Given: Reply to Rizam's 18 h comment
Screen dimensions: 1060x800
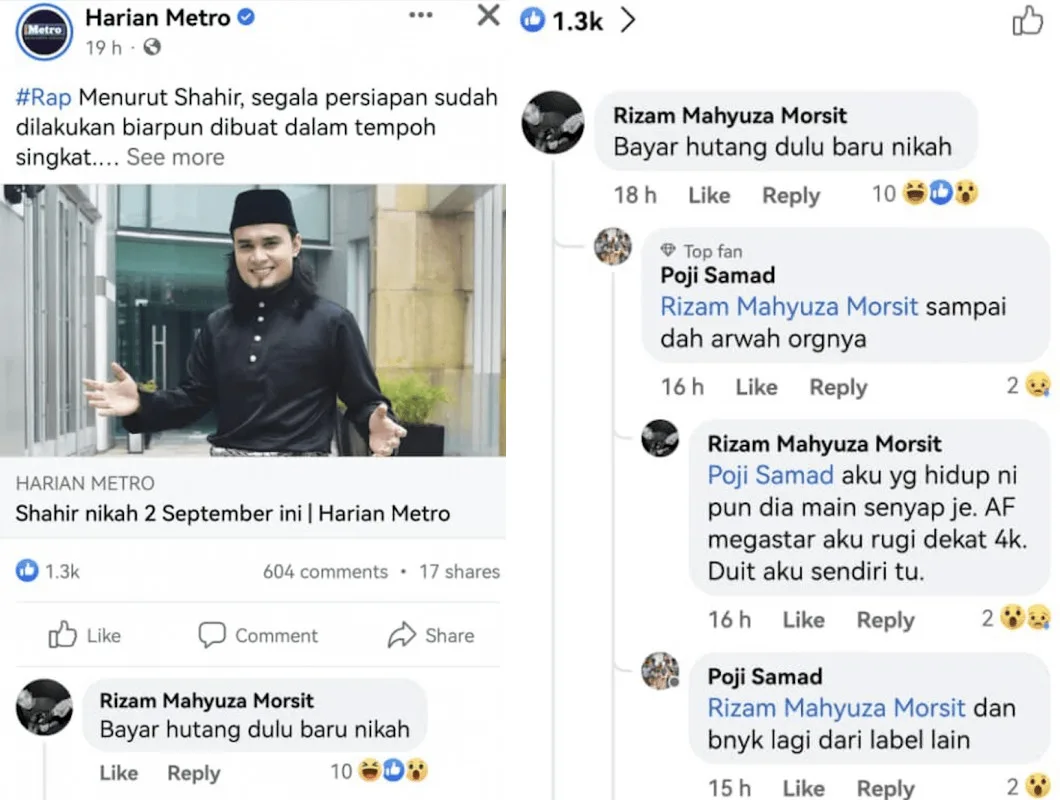Looking at the screenshot, I should [790, 195].
